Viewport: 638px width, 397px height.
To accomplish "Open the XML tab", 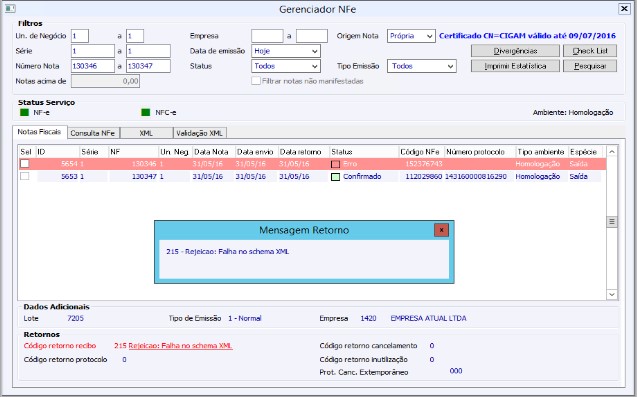I will tap(146, 133).
